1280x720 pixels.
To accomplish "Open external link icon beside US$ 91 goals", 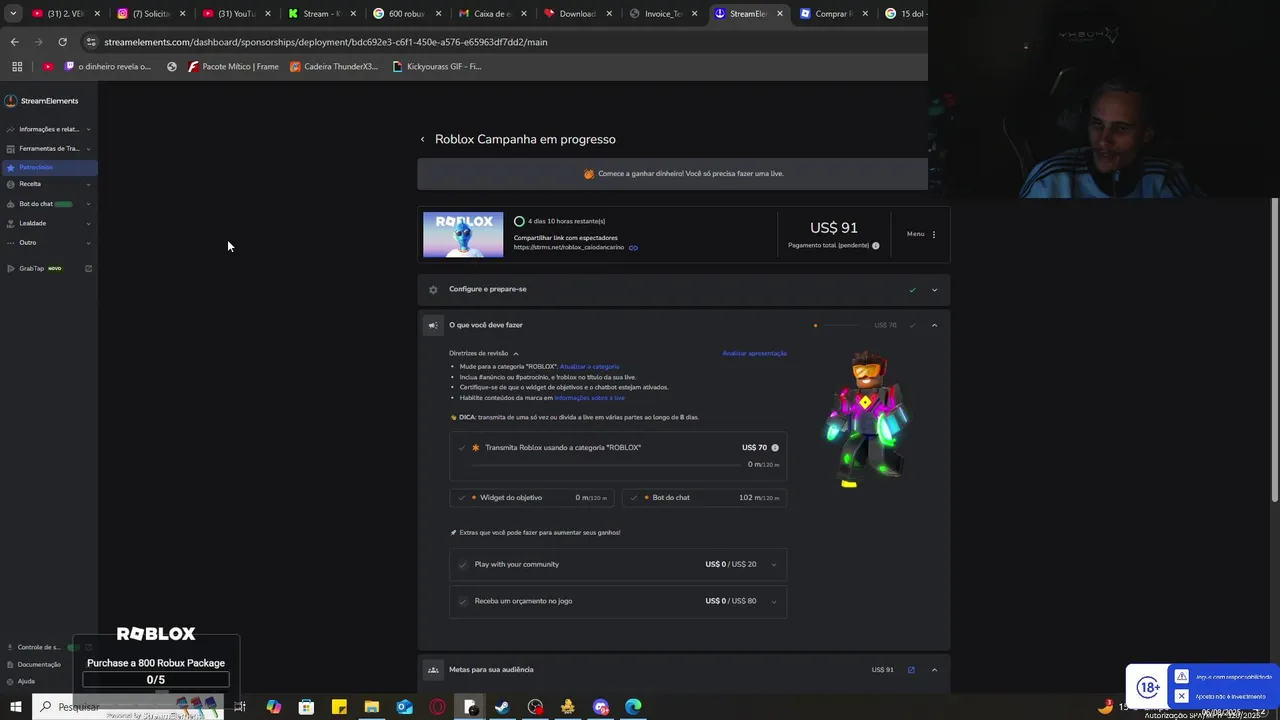I will point(911,670).
